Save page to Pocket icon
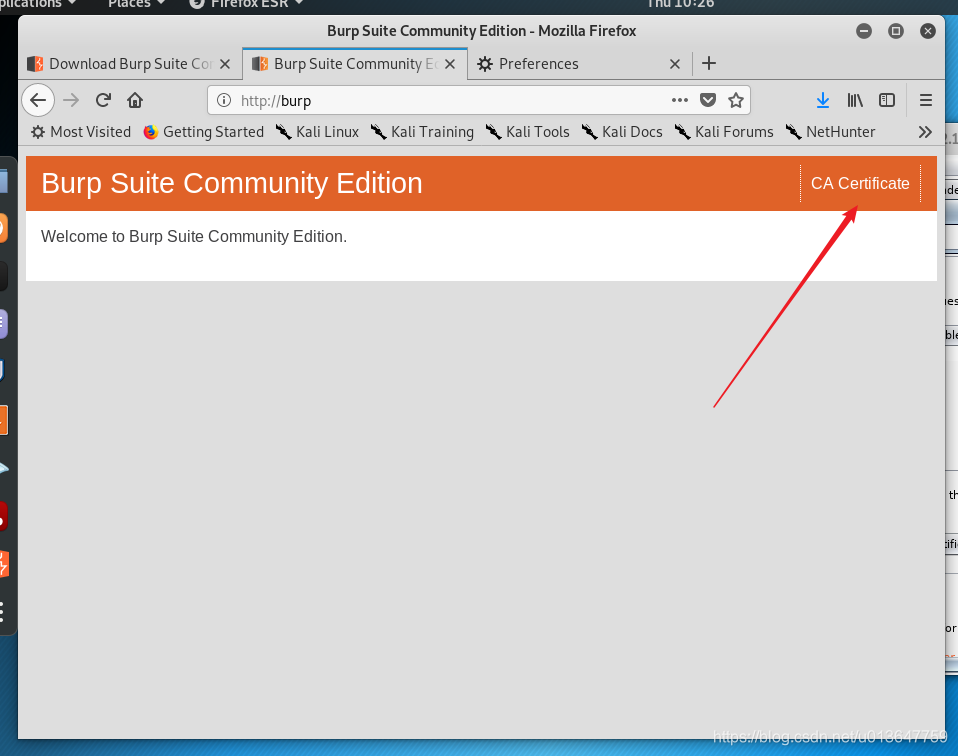 [x=708, y=100]
